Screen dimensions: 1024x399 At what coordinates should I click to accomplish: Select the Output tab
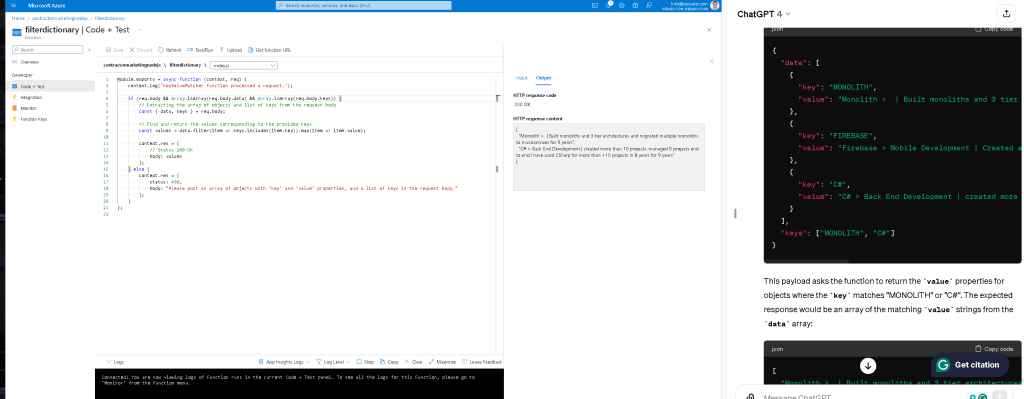tap(543, 78)
